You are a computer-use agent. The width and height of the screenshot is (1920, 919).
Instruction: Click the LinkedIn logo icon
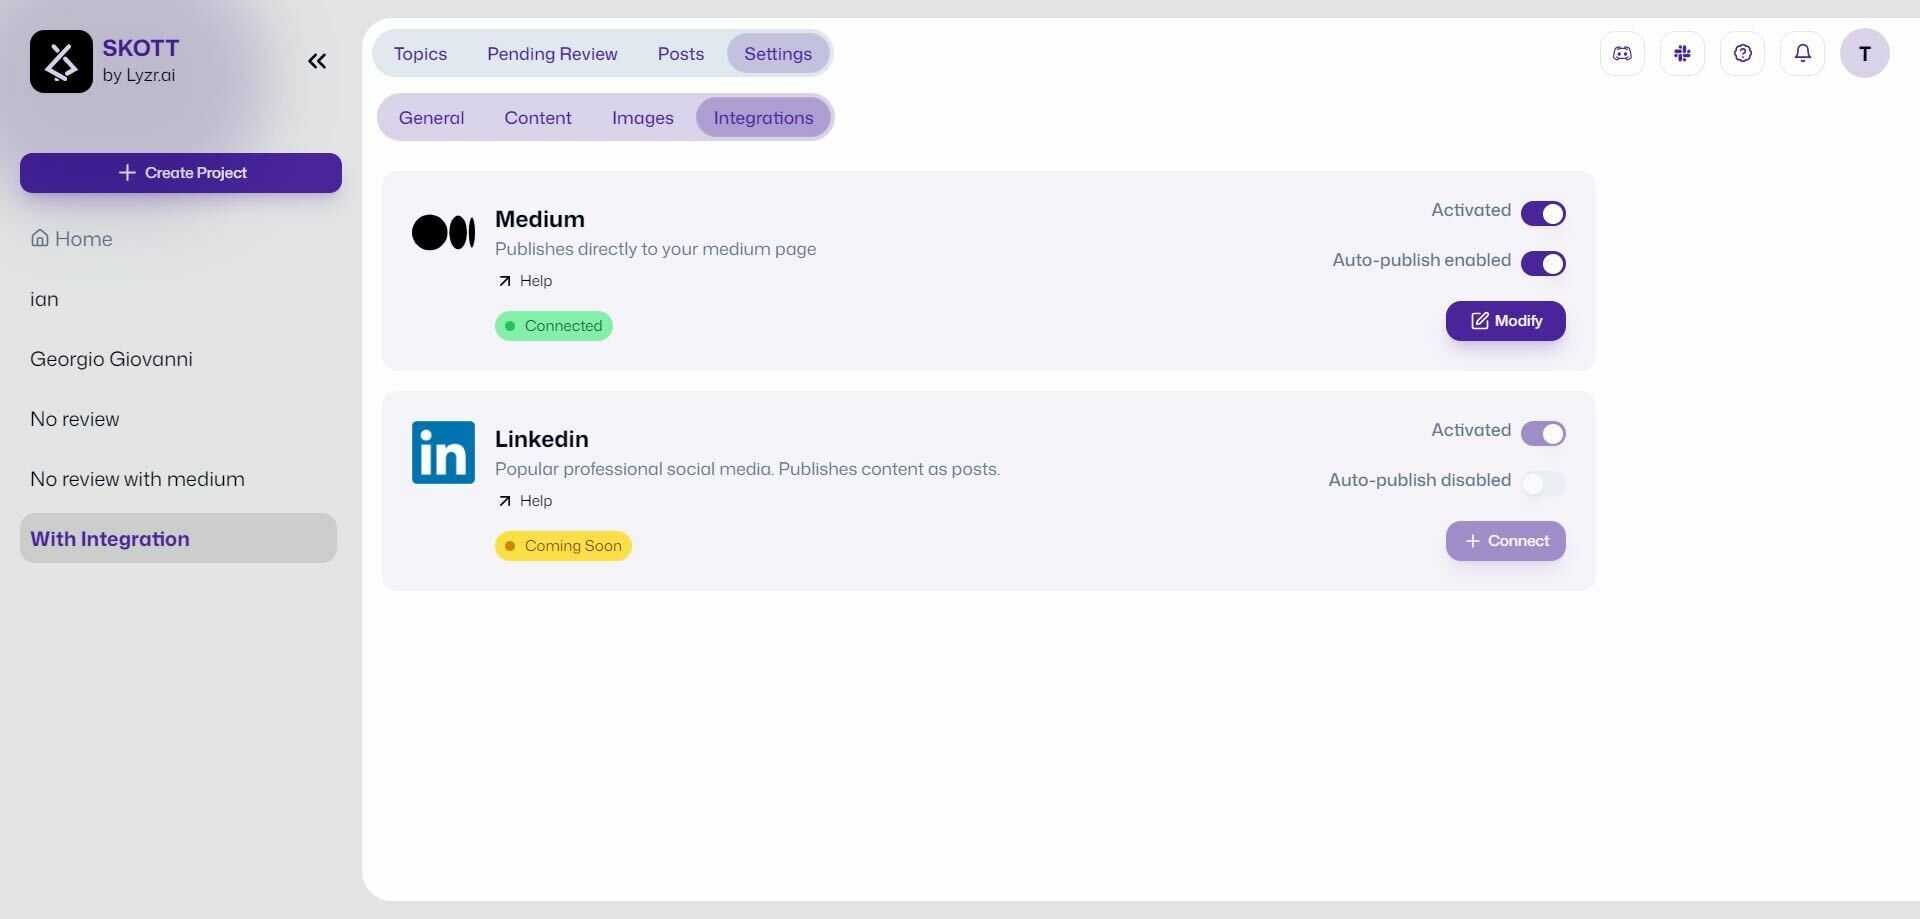pyautogui.click(x=443, y=452)
